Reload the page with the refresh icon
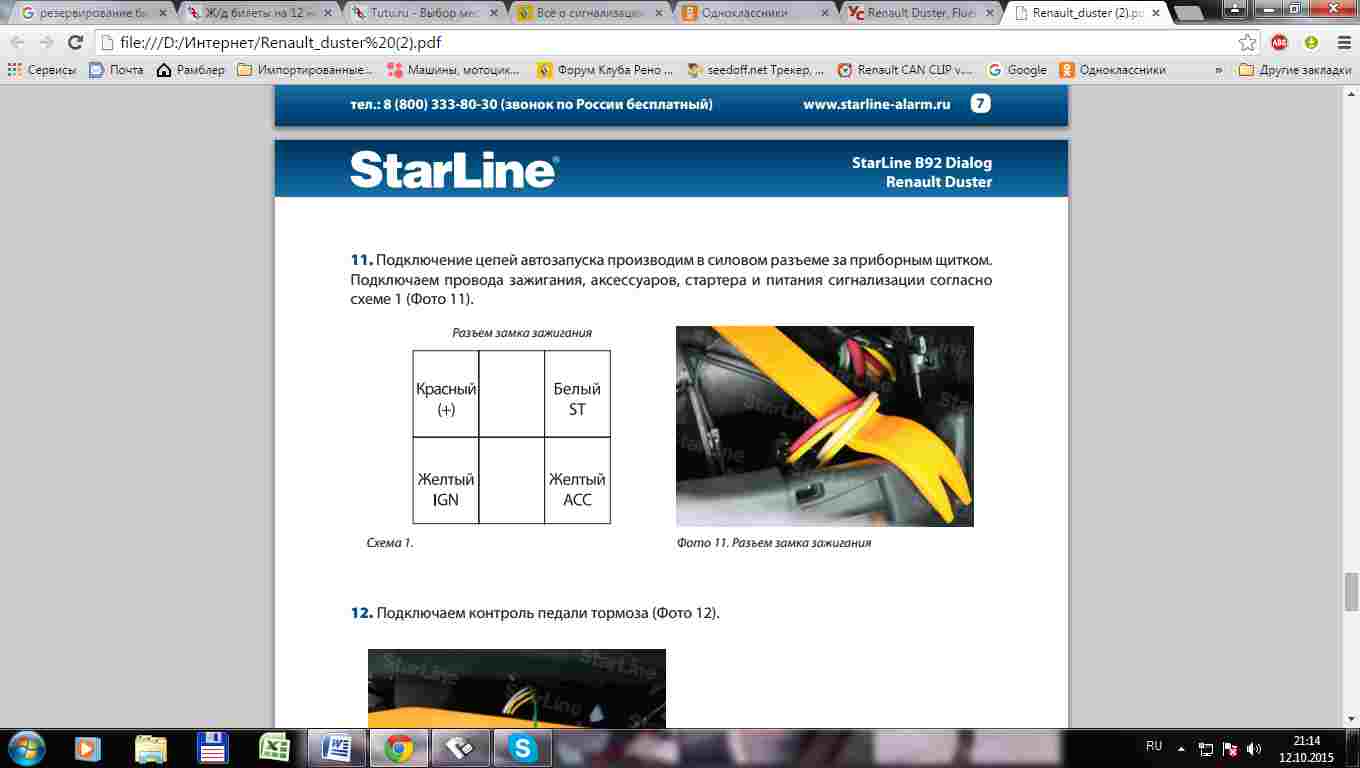 click(x=75, y=43)
